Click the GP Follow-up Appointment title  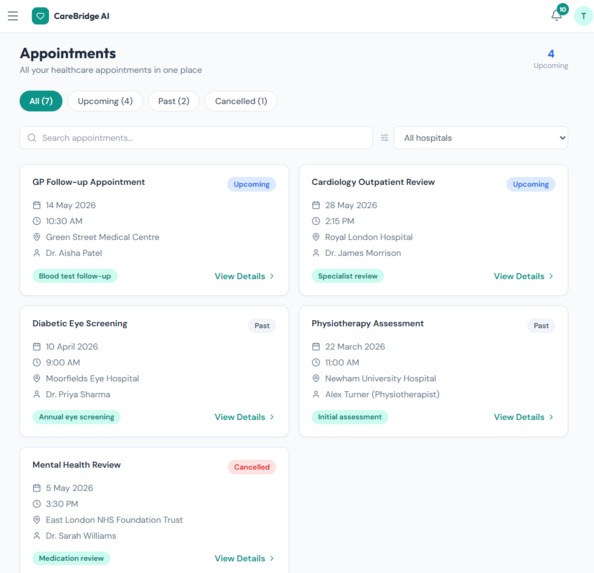coord(89,182)
